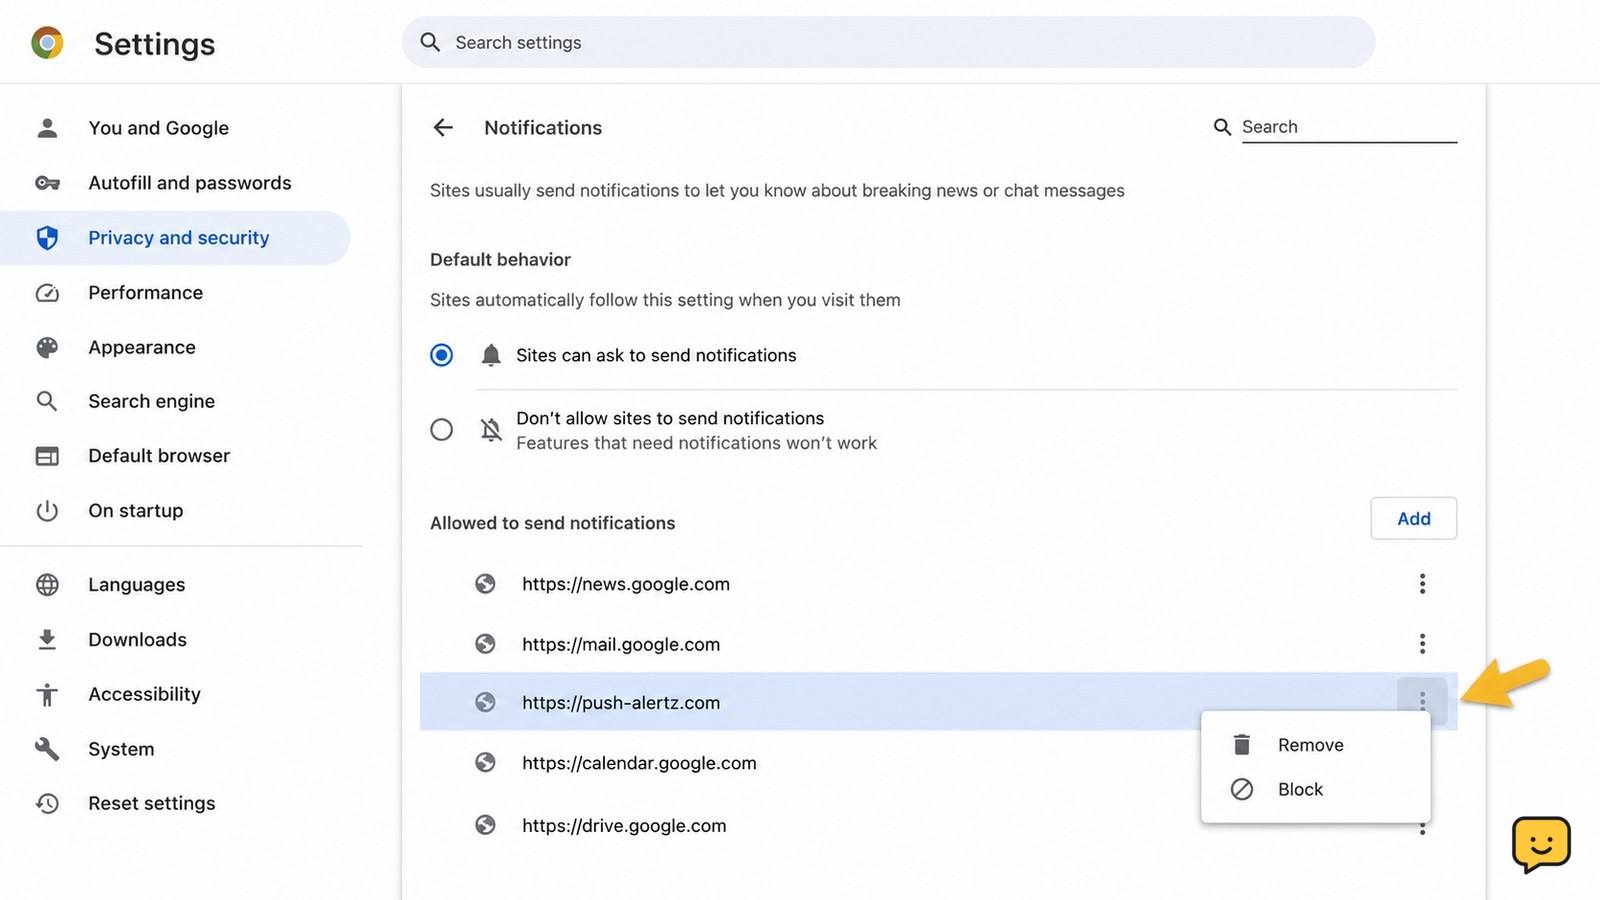Click the https://drive.google.com entry
The height and width of the screenshot is (900, 1600).
point(624,825)
